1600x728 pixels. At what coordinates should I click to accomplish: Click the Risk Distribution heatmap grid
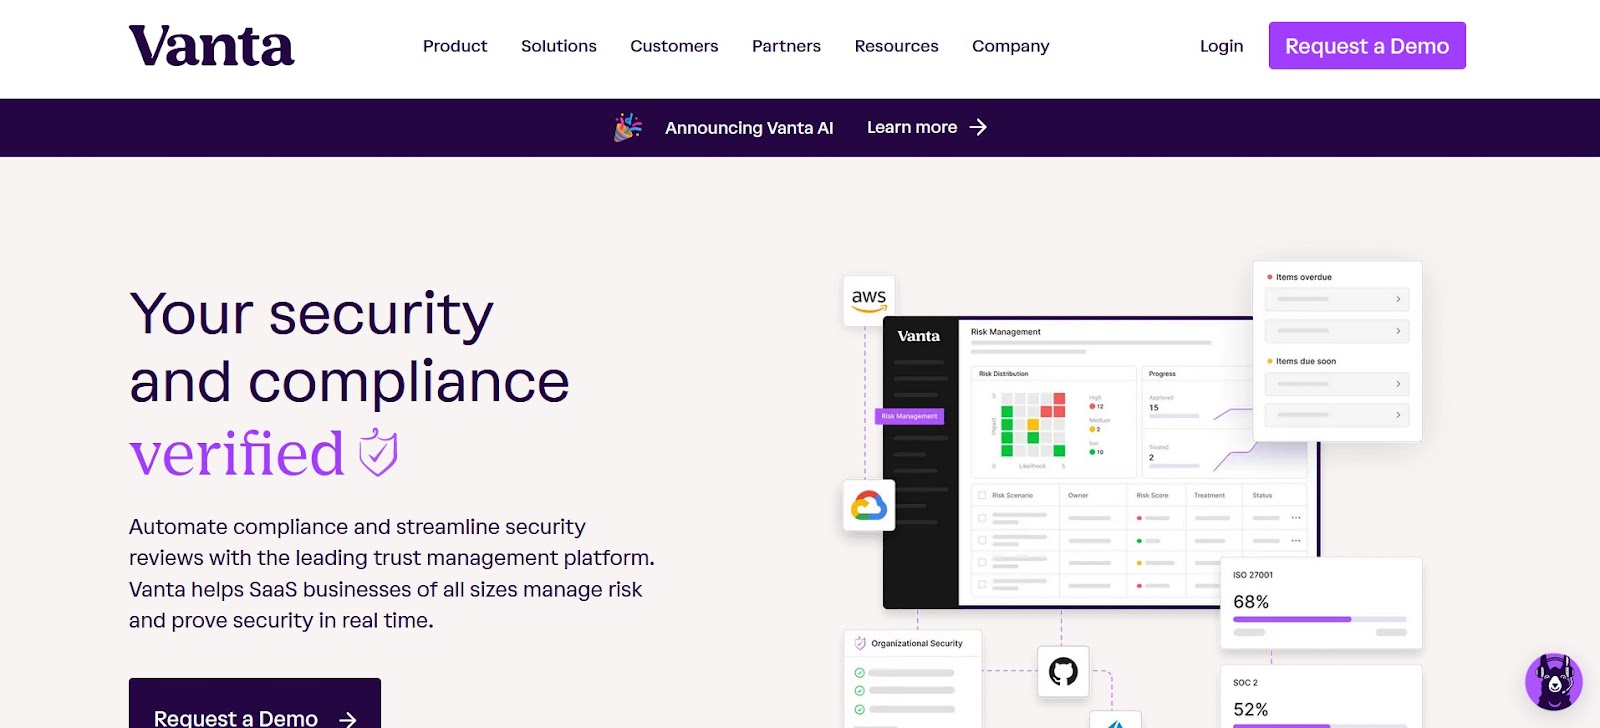tap(1033, 425)
